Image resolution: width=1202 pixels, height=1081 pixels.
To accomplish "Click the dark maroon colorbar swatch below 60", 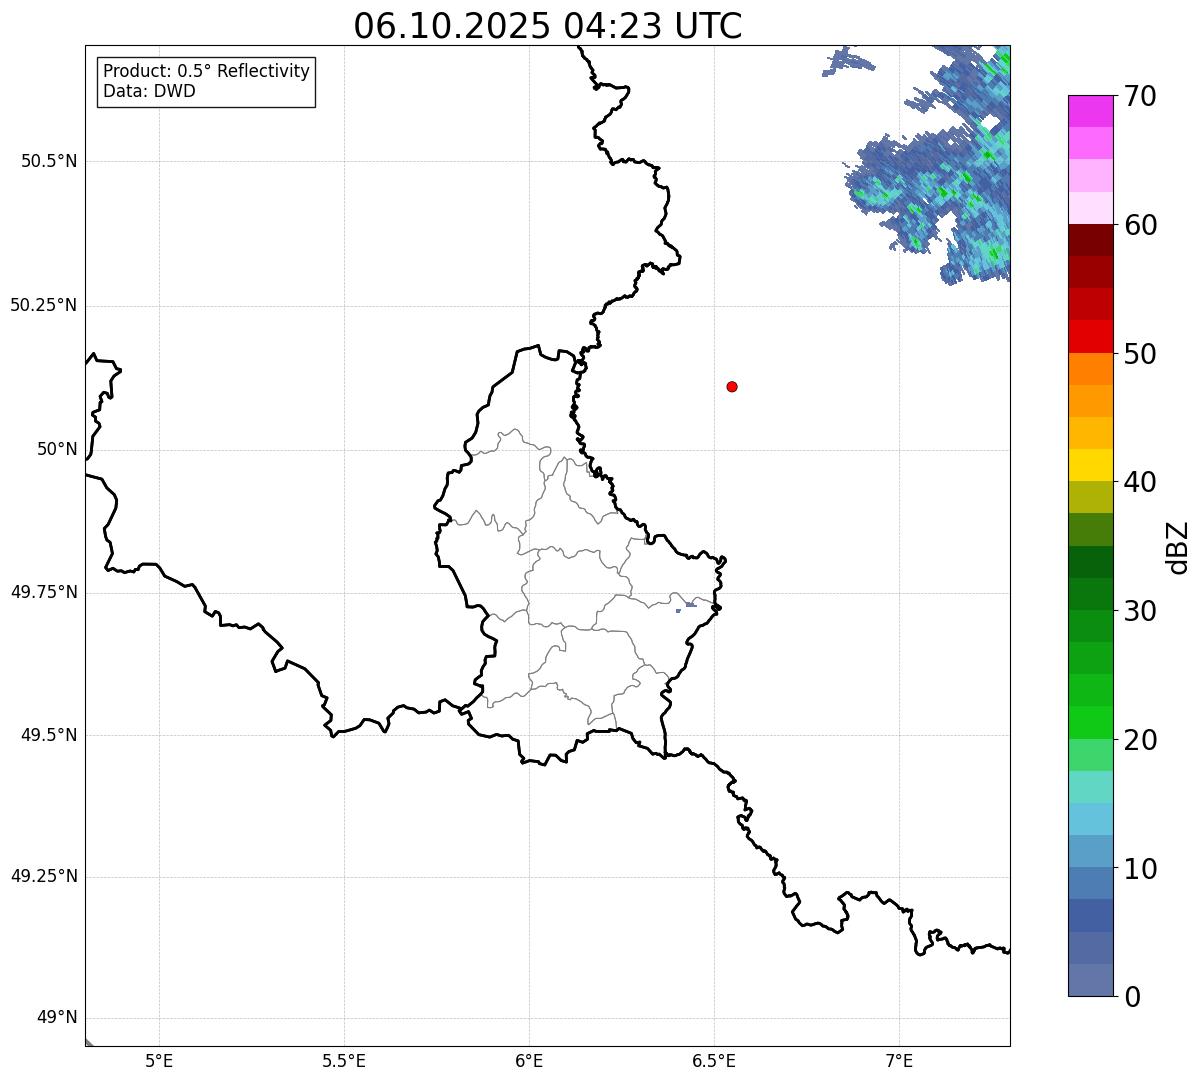I will coord(1090,240).
